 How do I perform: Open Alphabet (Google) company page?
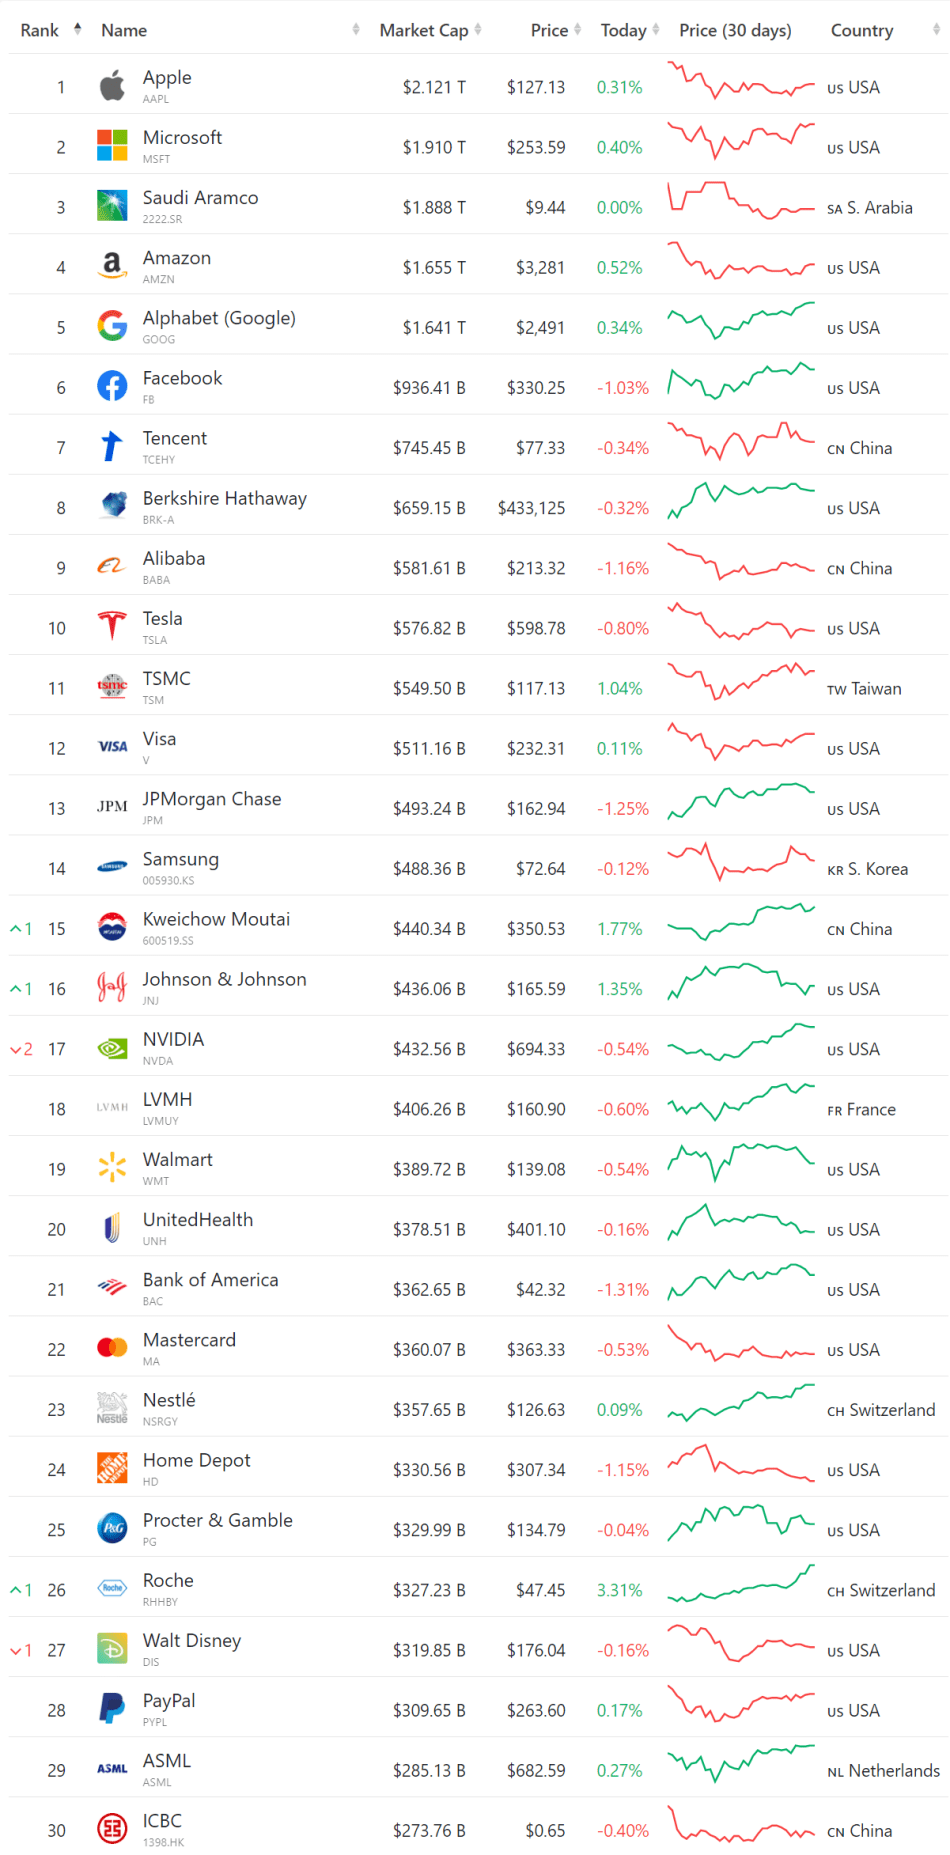(219, 318)
